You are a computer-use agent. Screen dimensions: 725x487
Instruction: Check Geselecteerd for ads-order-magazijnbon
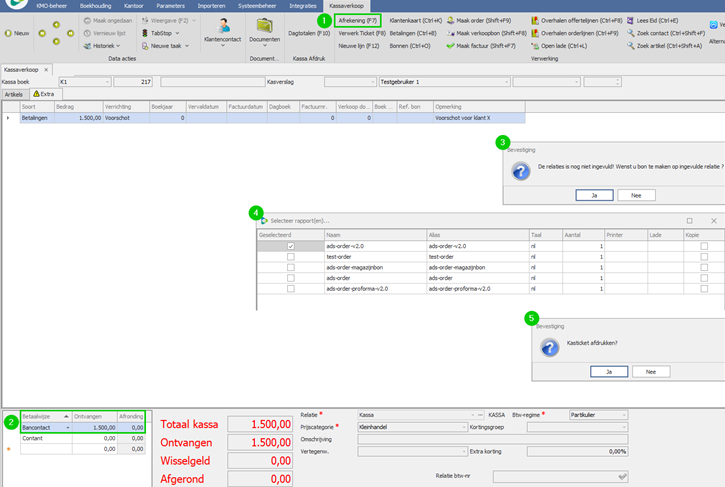click(x=291, y=267)
